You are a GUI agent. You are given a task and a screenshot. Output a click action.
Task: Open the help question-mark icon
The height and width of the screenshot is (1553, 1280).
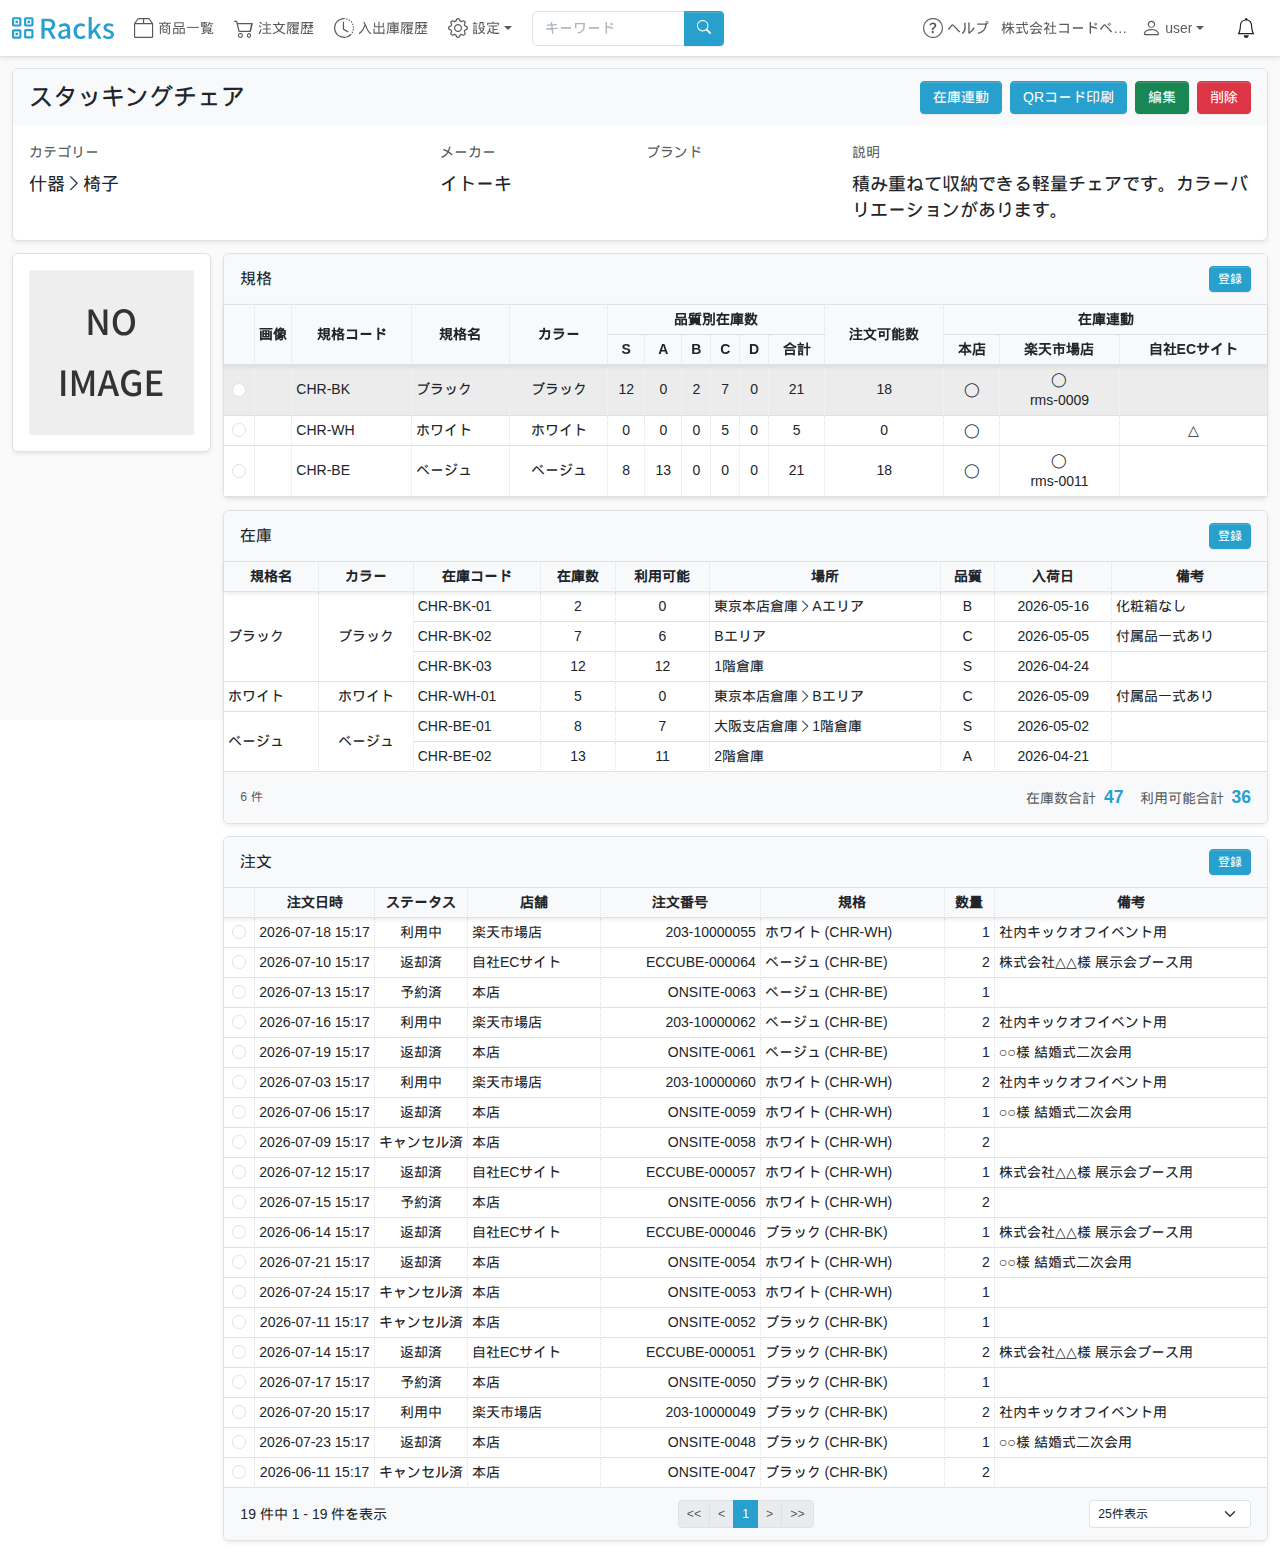[932, 28]
